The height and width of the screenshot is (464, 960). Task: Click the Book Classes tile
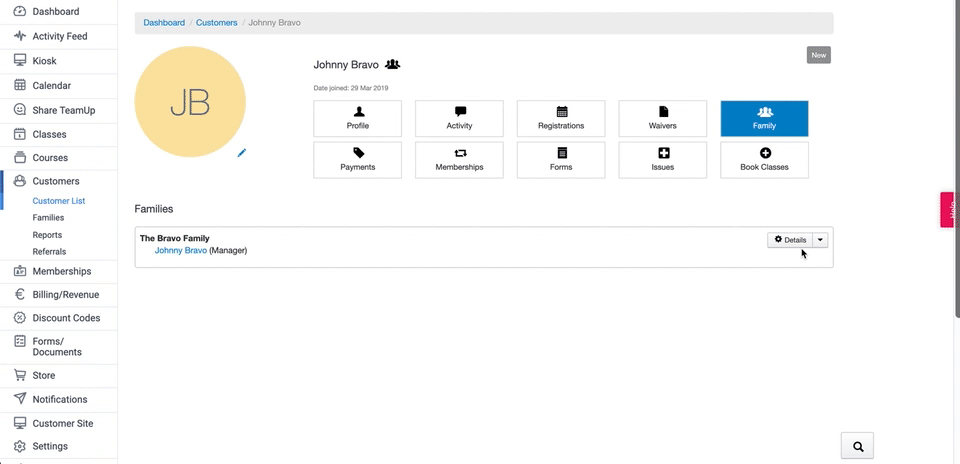tap(764, 160)
